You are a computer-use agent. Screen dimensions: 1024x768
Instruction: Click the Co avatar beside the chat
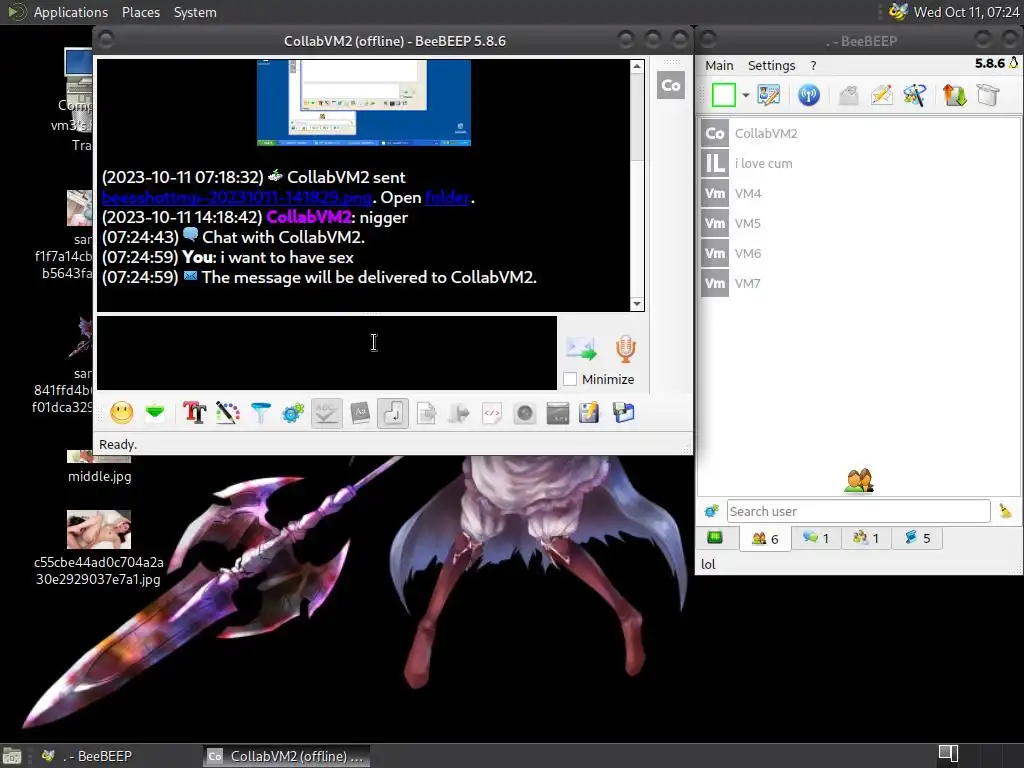[671, 86]
